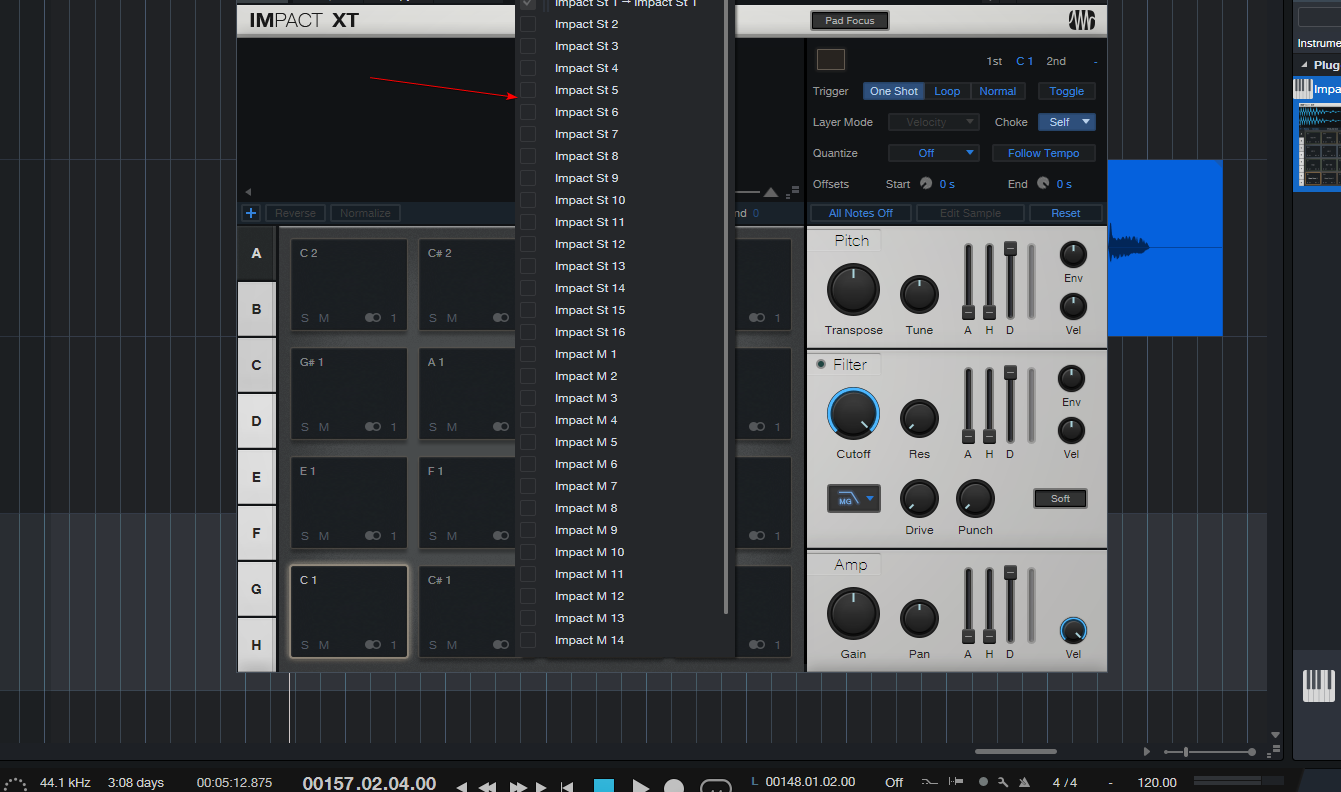This screenshot has width=1341, height=792.
Task: Check the Impact St 12 output checkbox
Action: (528, 244)
